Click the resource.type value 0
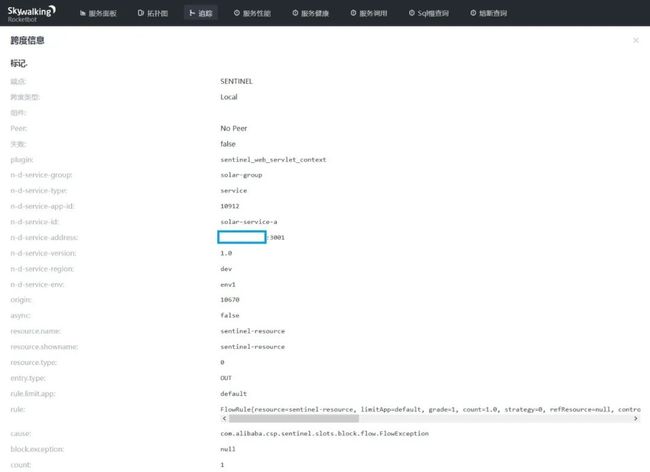The height and width of the screenshot is (472, 650). coord(222,362)
